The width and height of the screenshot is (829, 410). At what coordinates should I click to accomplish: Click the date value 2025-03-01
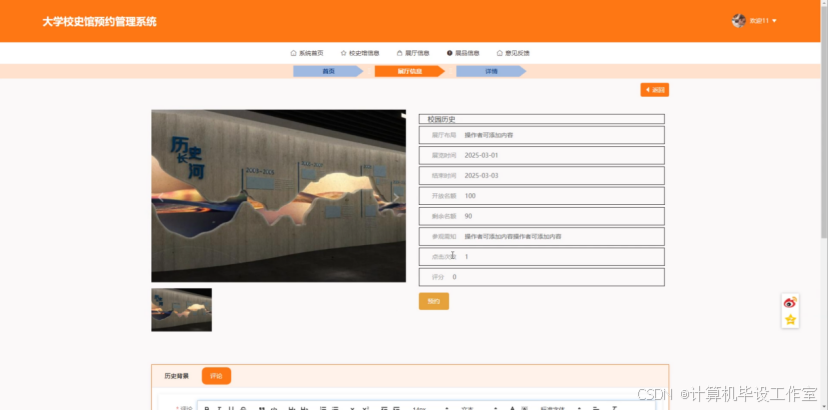click(481, 156)
